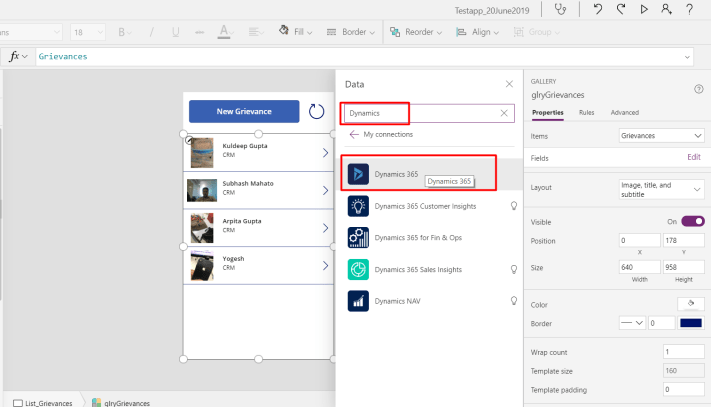Open the gallery help question icon
711x407 pixels.
(x=698, y=89)
